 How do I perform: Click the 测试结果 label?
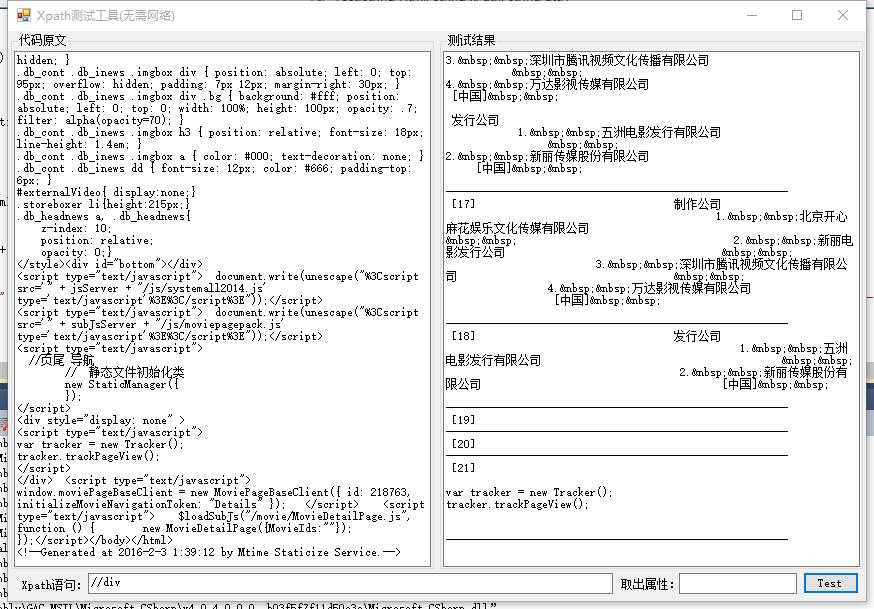click(x=471, y=40)
